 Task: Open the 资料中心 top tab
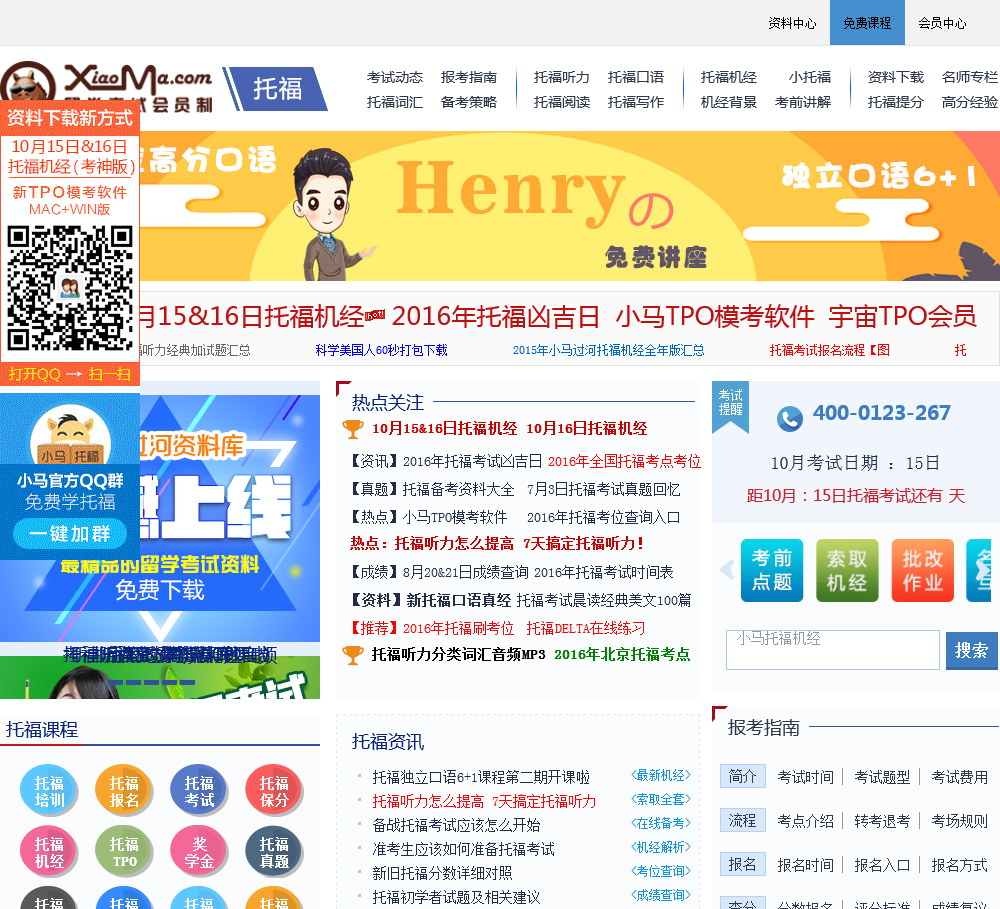(792, 23)
